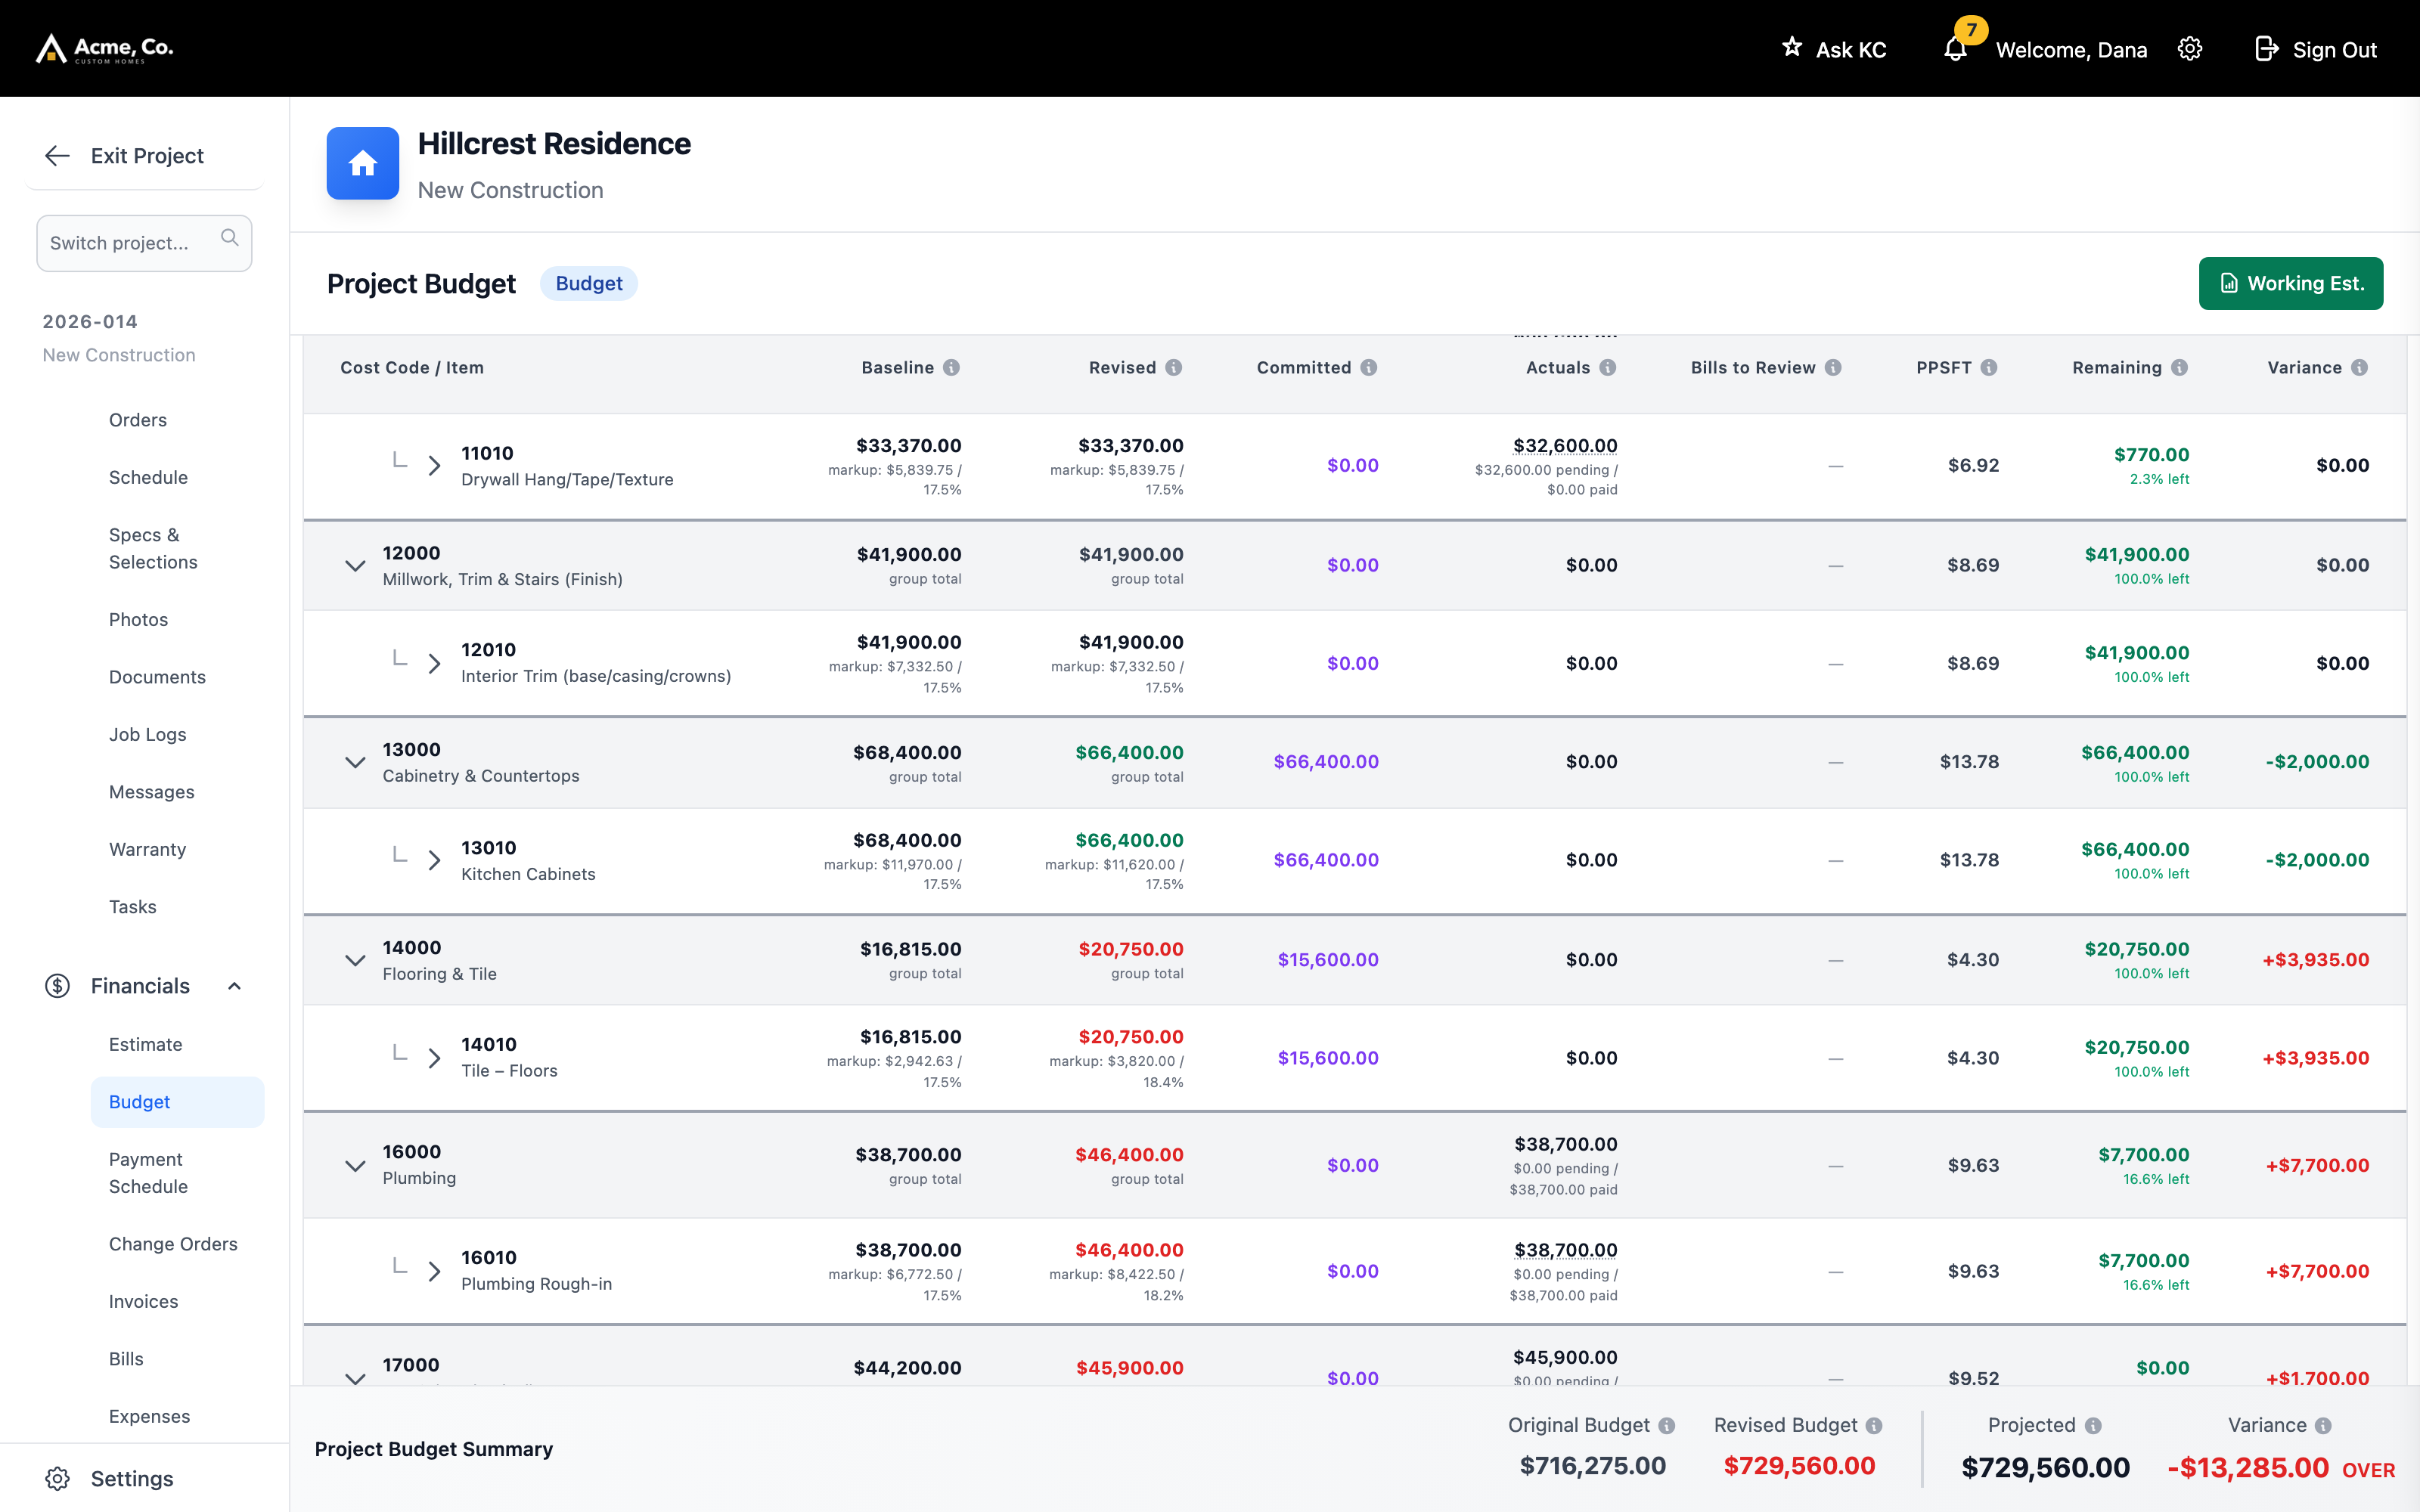This screenshot has width=2420, height=1512.
Task: Expand the 16010 Plumbing Rough-in row
Action: coord(434,1272)
